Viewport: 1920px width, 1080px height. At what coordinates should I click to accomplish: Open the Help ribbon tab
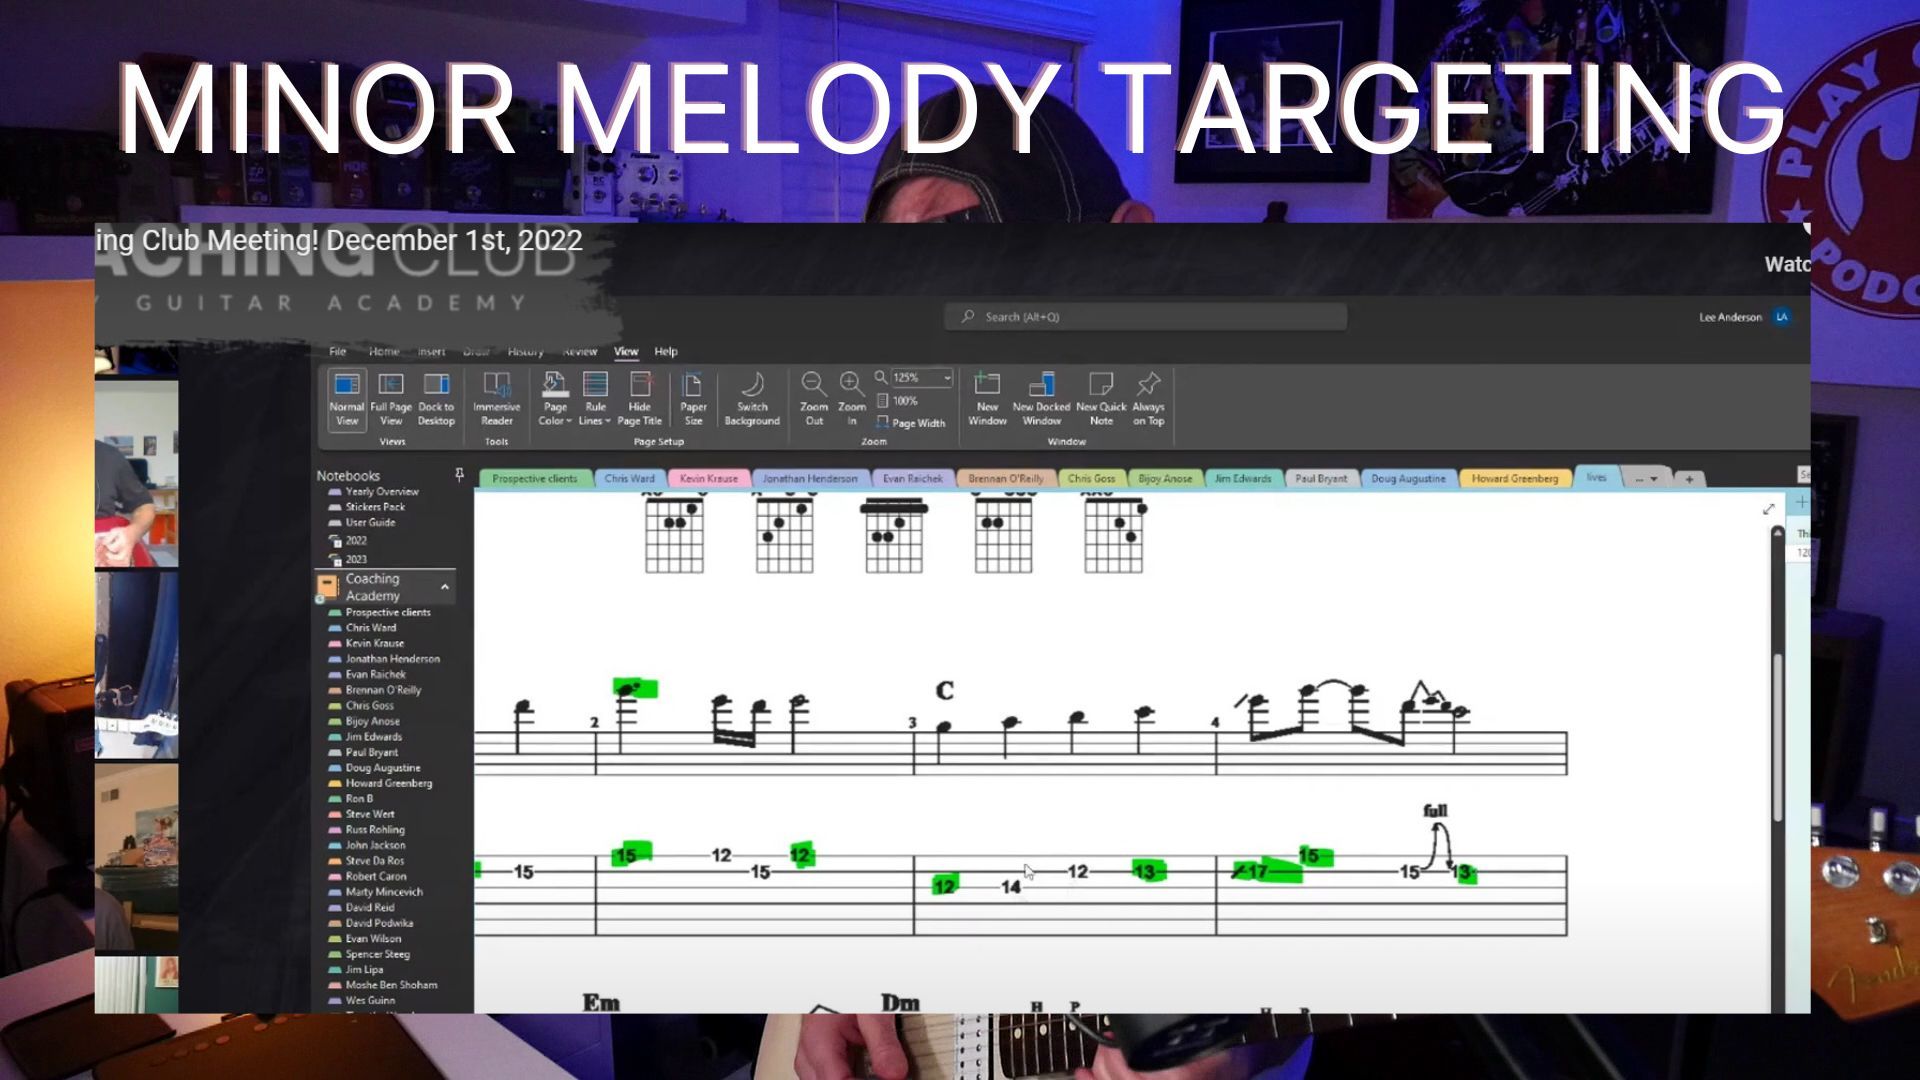point(666,352)
